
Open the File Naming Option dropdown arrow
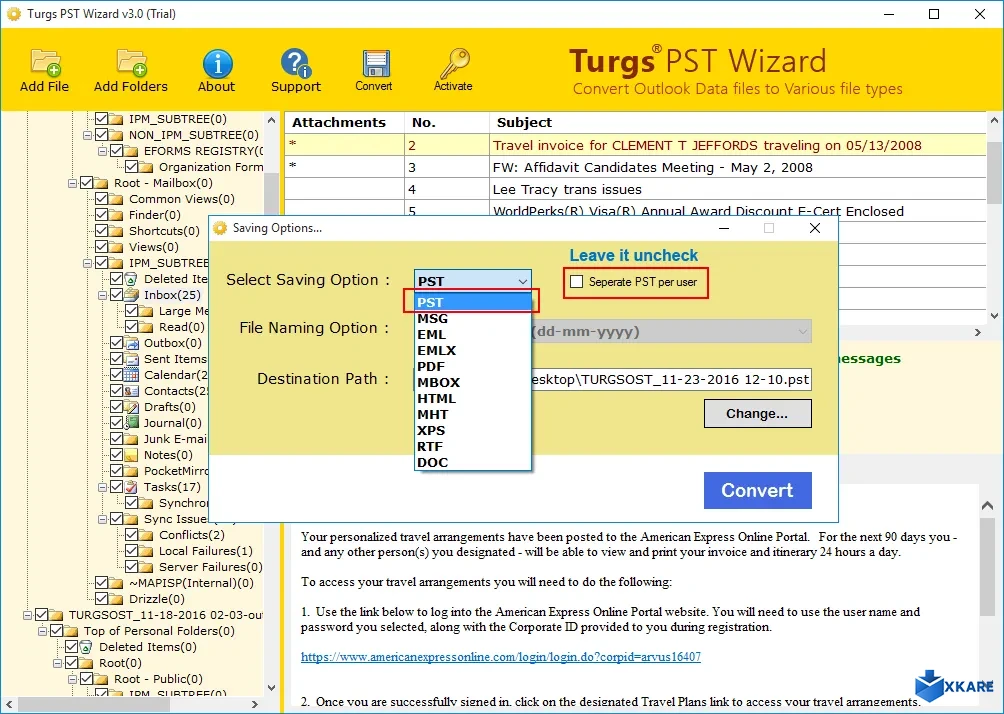(802, 332)
